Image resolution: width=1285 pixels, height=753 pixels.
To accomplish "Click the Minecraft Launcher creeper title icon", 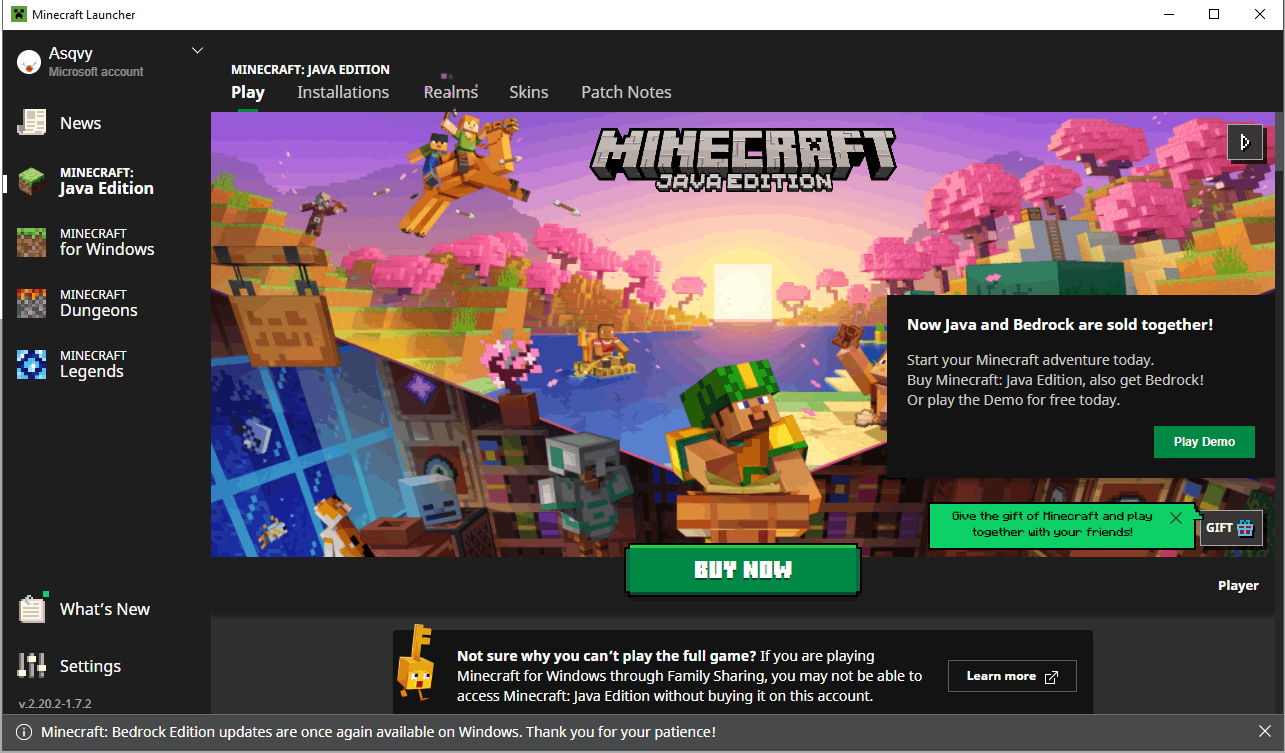I will 19,15.
